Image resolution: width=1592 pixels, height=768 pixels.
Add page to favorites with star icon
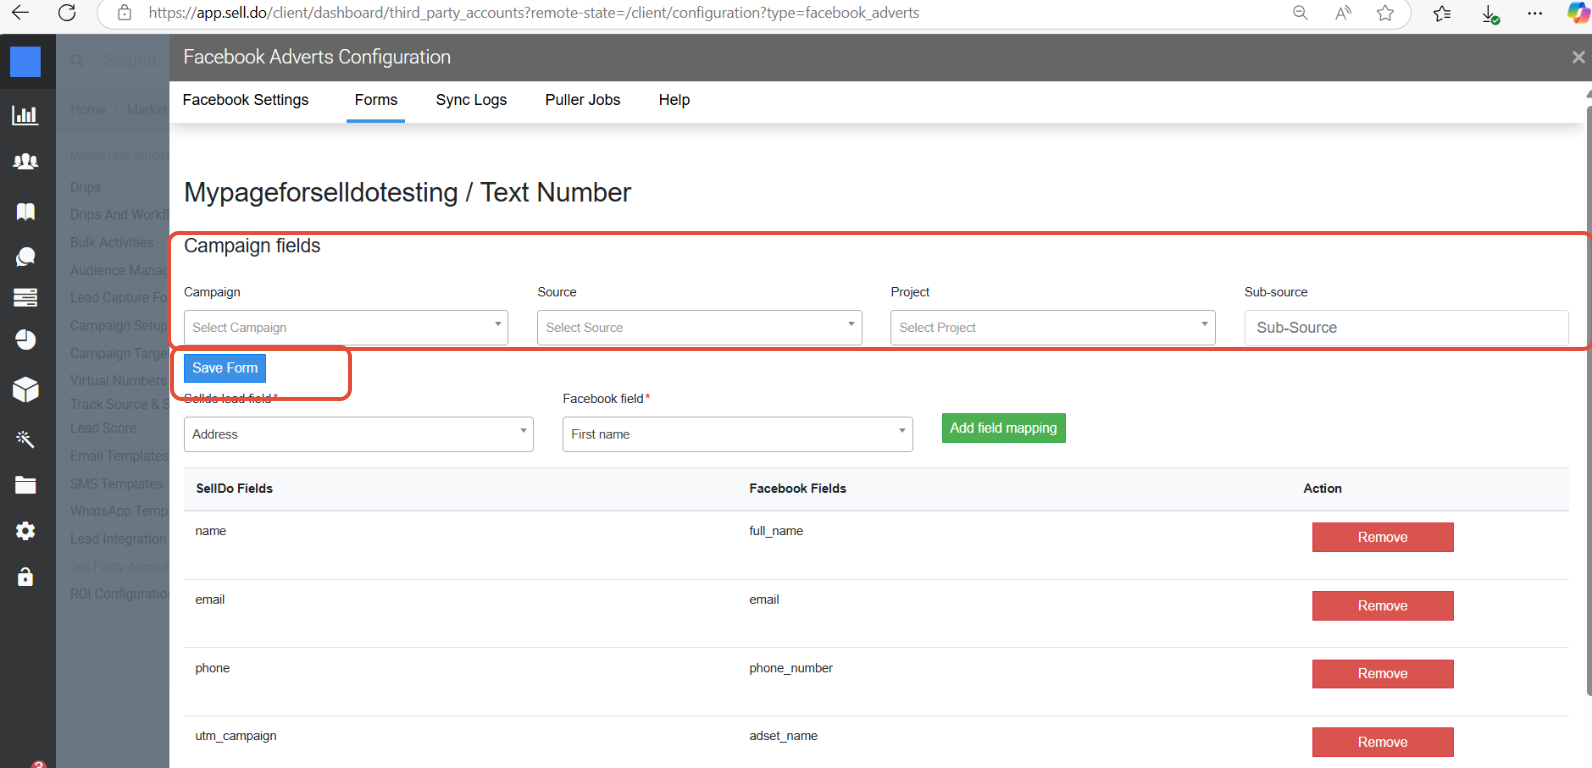[x=1385, y=13]
